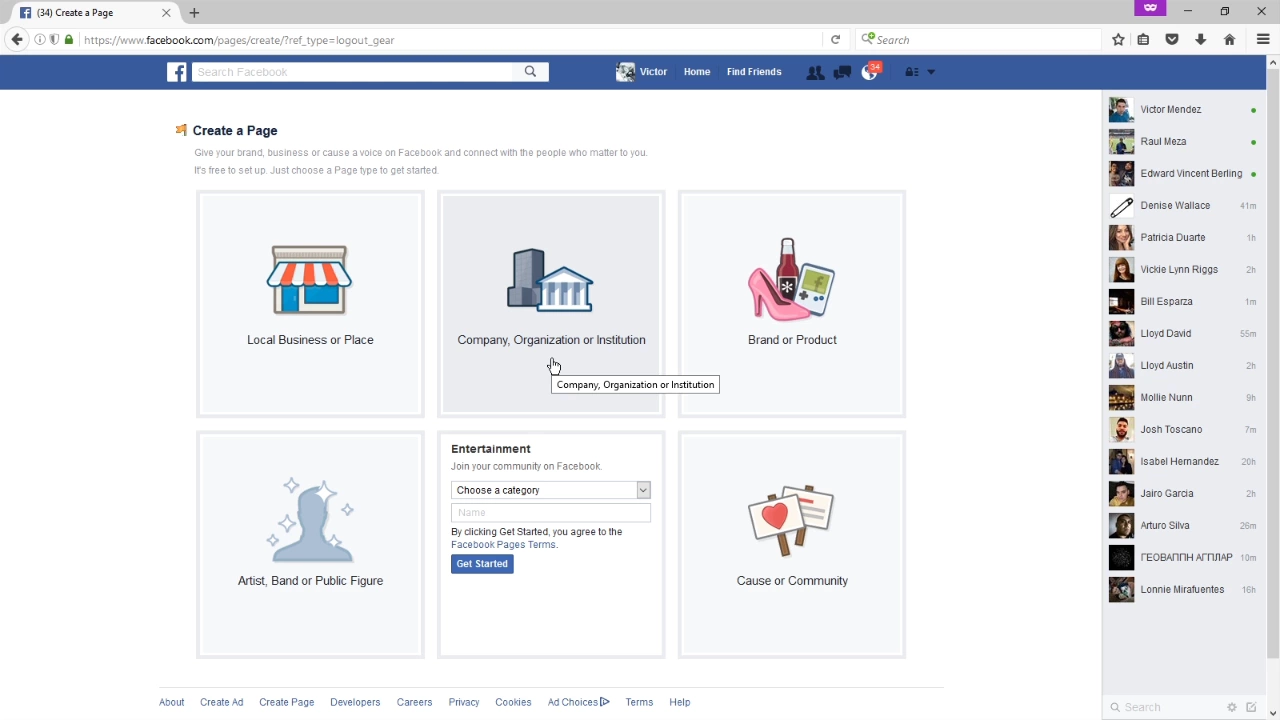Choose the Cause or Community signs icon

[791, 520]
